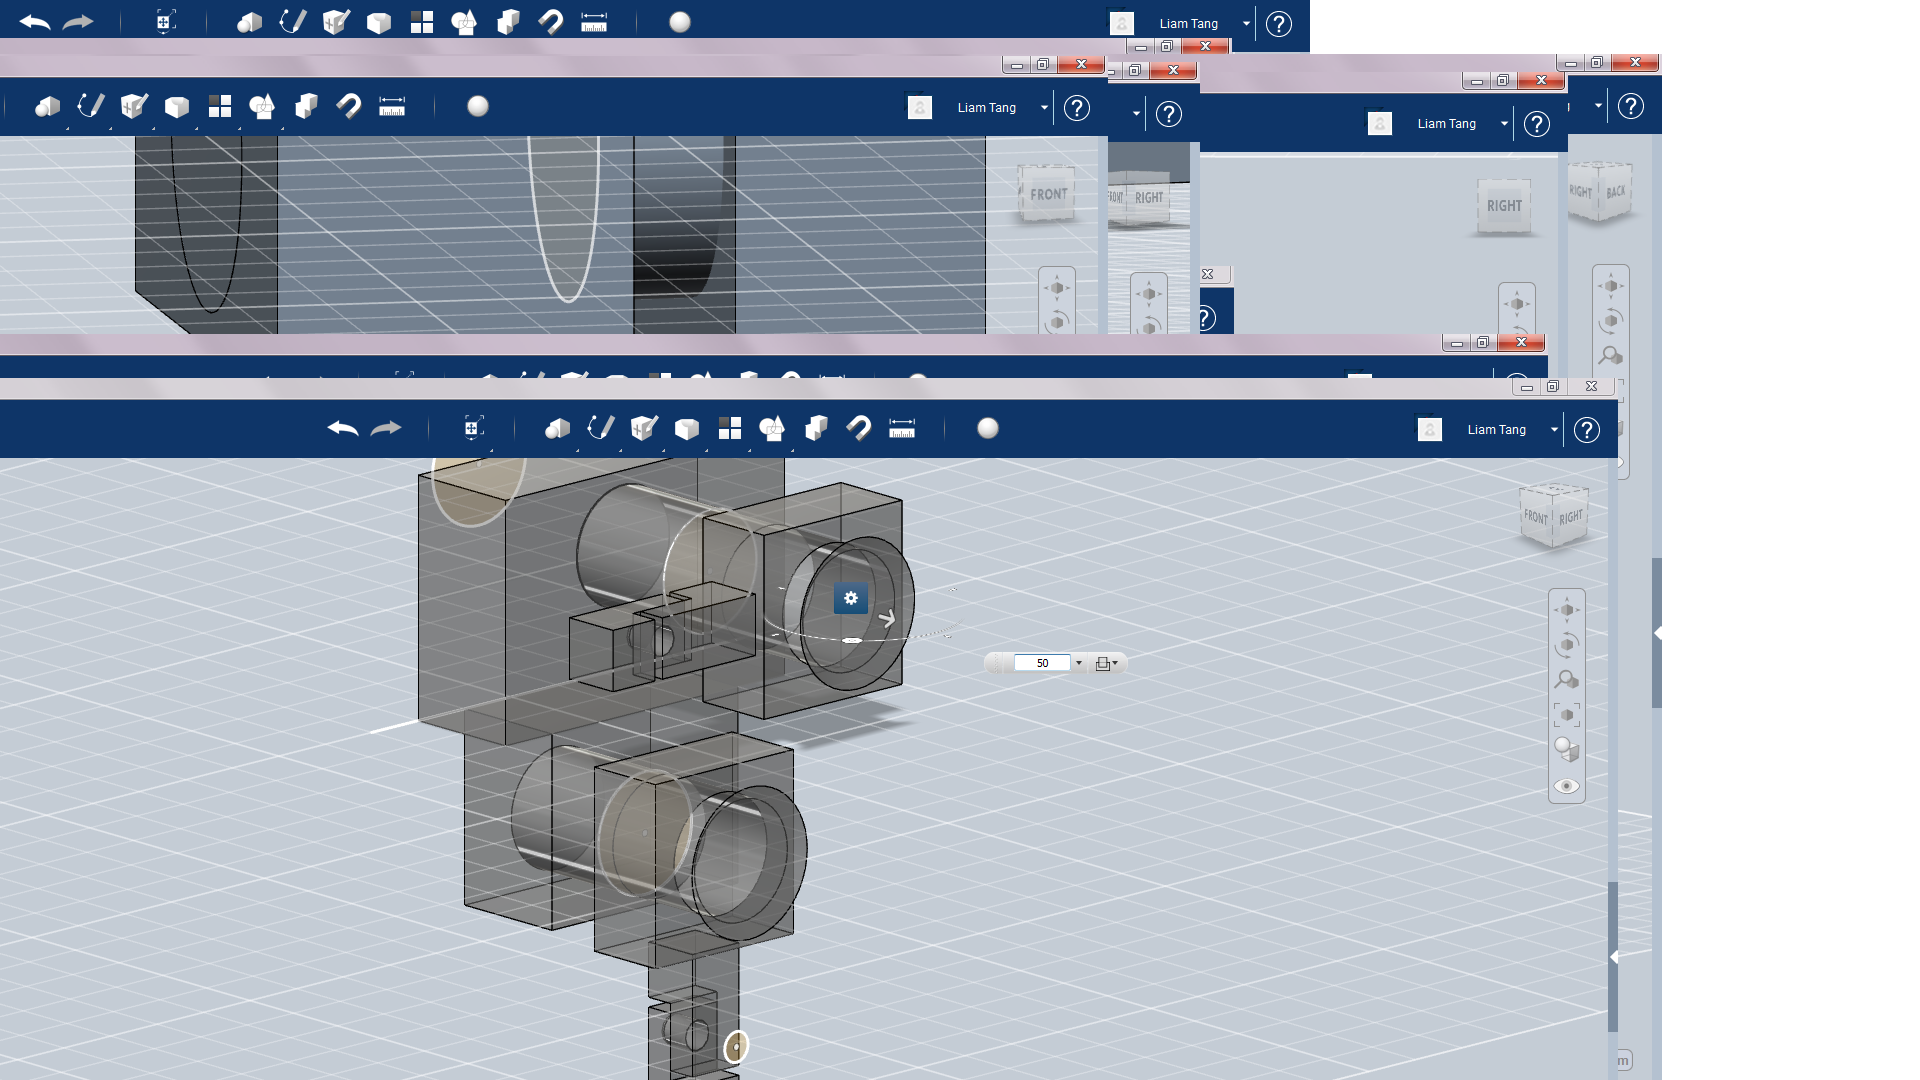Undo in topmost window toolbar
The height and width of the screenshot is (1080, 1920).
35,22
